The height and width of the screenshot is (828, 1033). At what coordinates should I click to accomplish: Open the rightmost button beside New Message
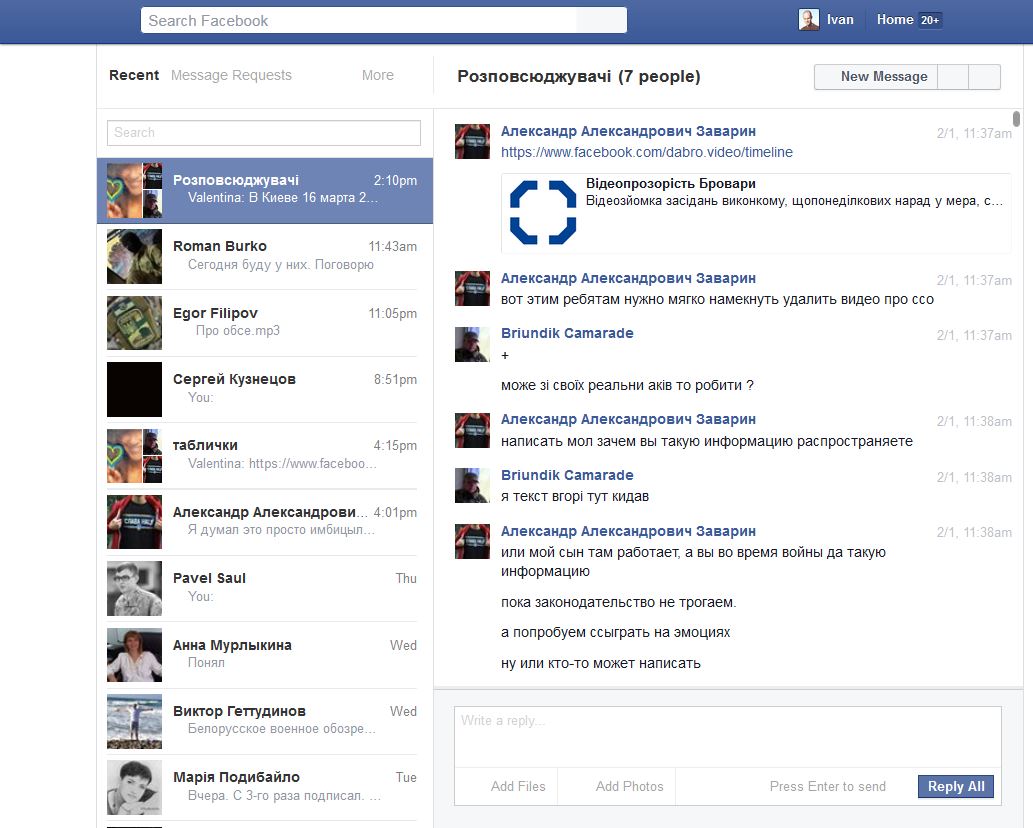(x=985, y=77)
